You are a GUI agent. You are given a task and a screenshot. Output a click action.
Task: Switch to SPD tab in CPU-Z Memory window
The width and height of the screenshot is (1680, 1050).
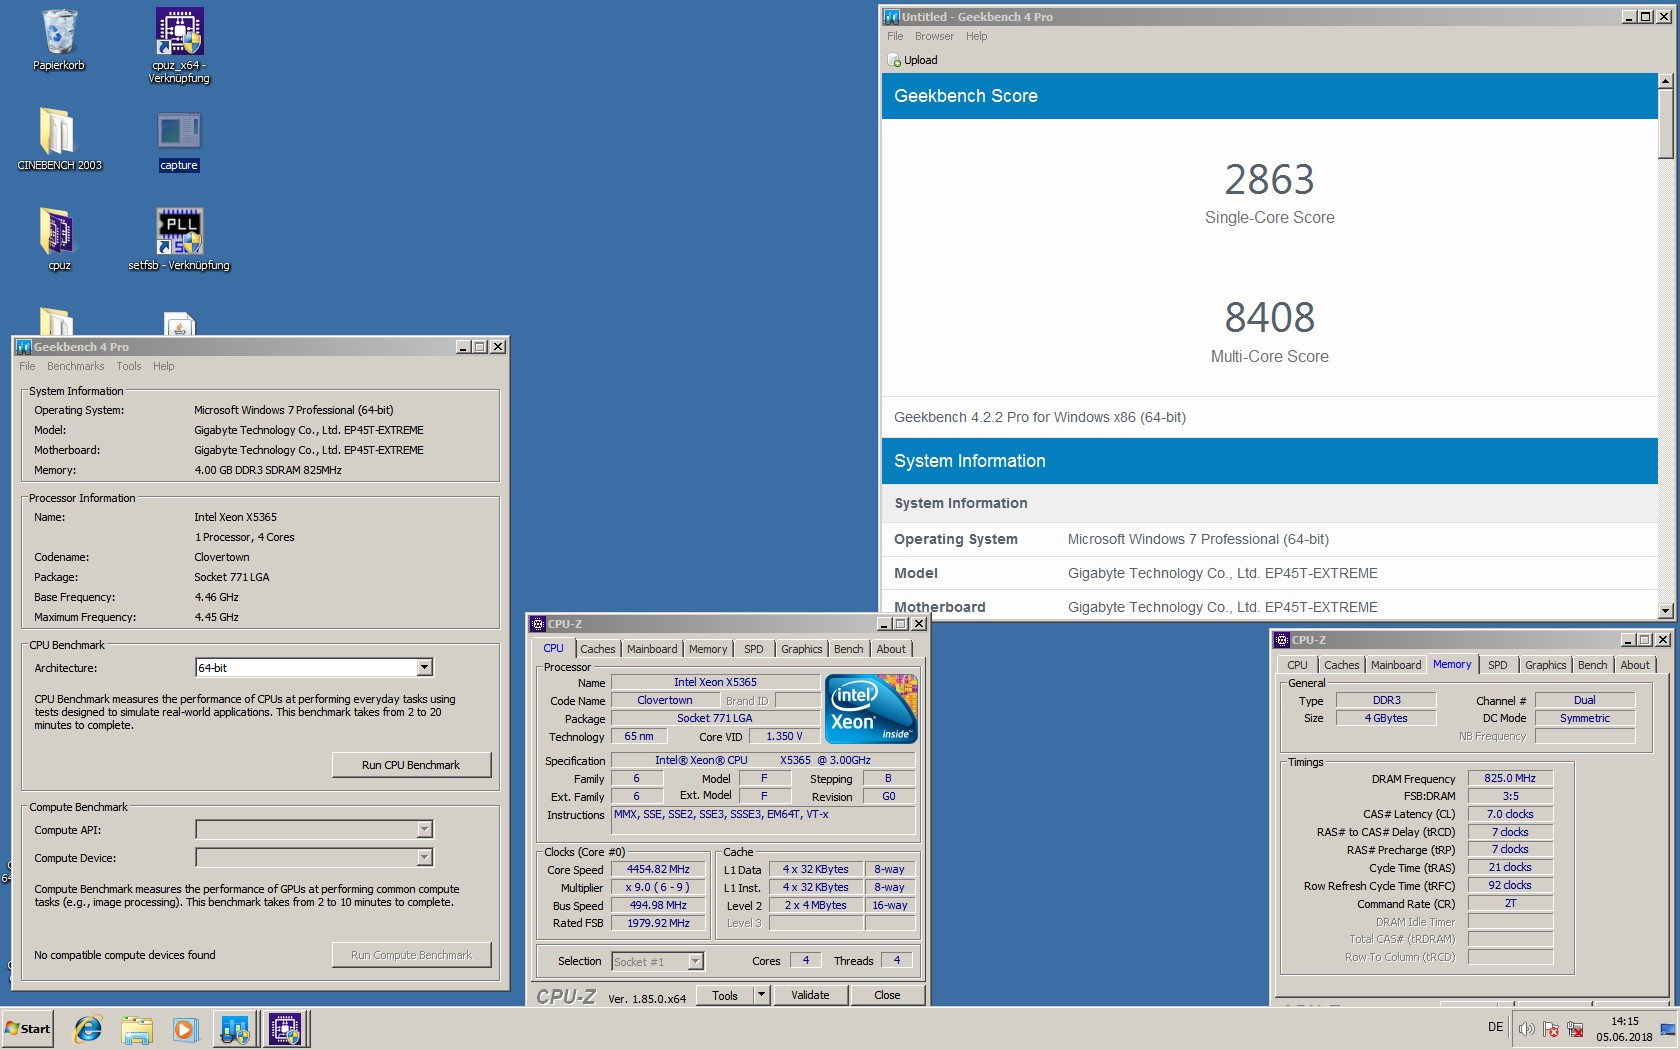click(1497, 665)
